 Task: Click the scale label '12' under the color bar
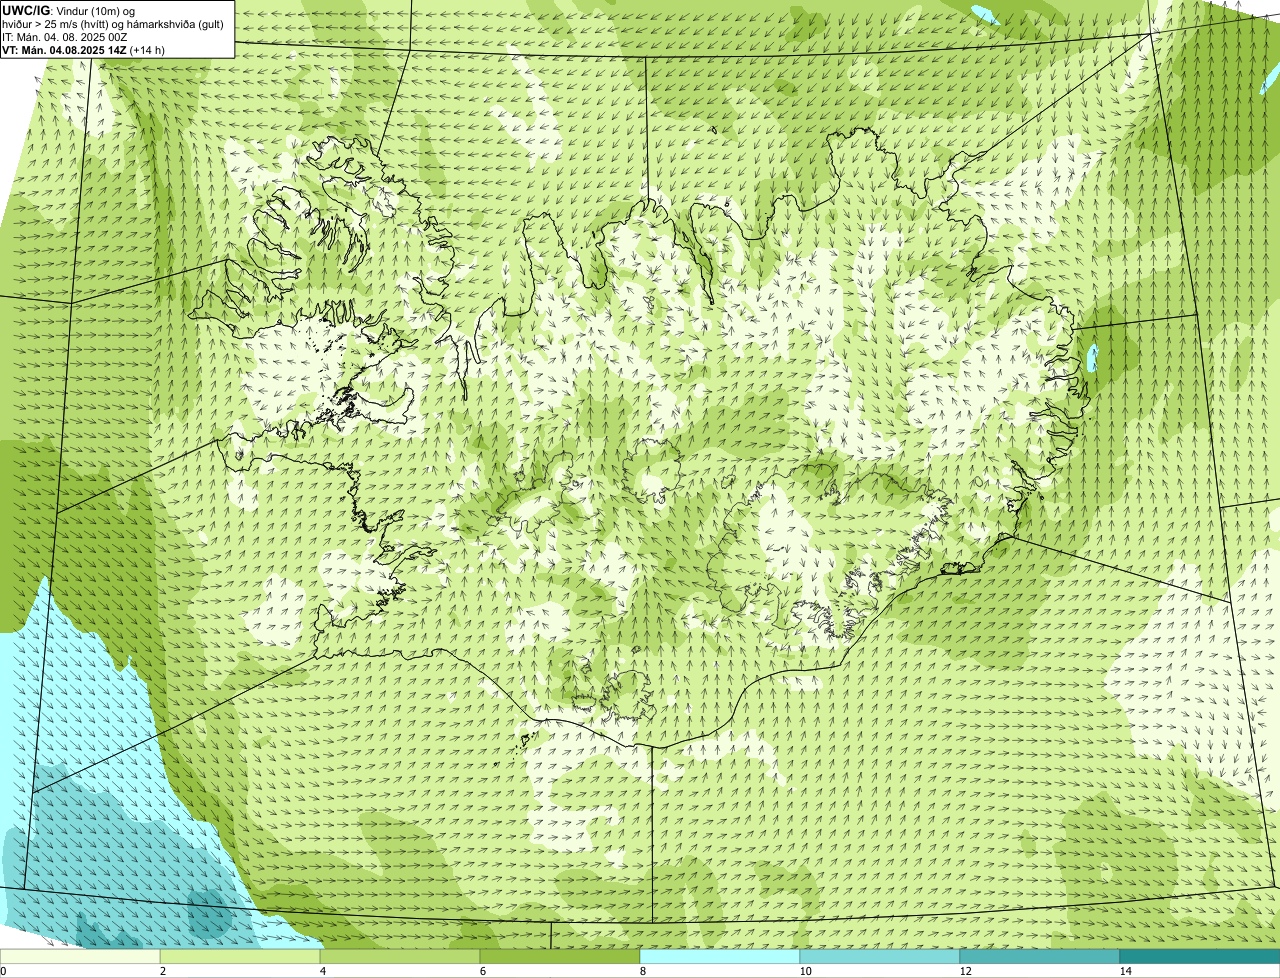pos(965,971)
